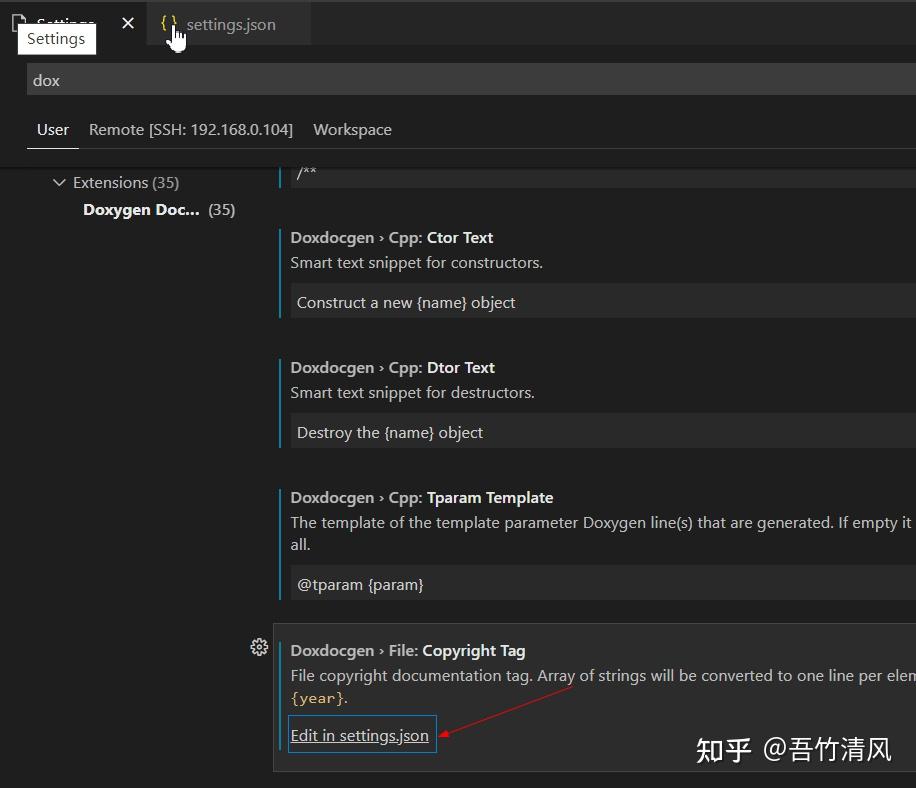Click the Settings tooltip label
916x788 pixels.
pos(56,38)
